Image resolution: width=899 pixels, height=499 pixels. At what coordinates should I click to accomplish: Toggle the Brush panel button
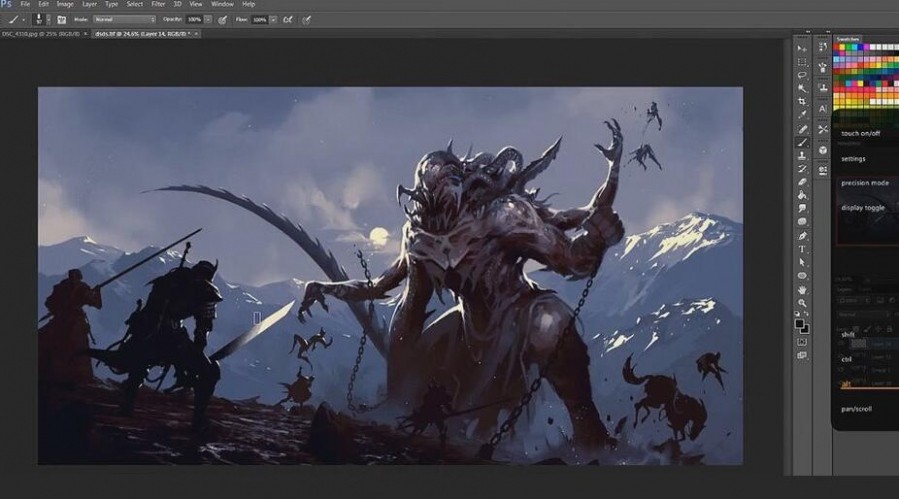coord(61,20)
